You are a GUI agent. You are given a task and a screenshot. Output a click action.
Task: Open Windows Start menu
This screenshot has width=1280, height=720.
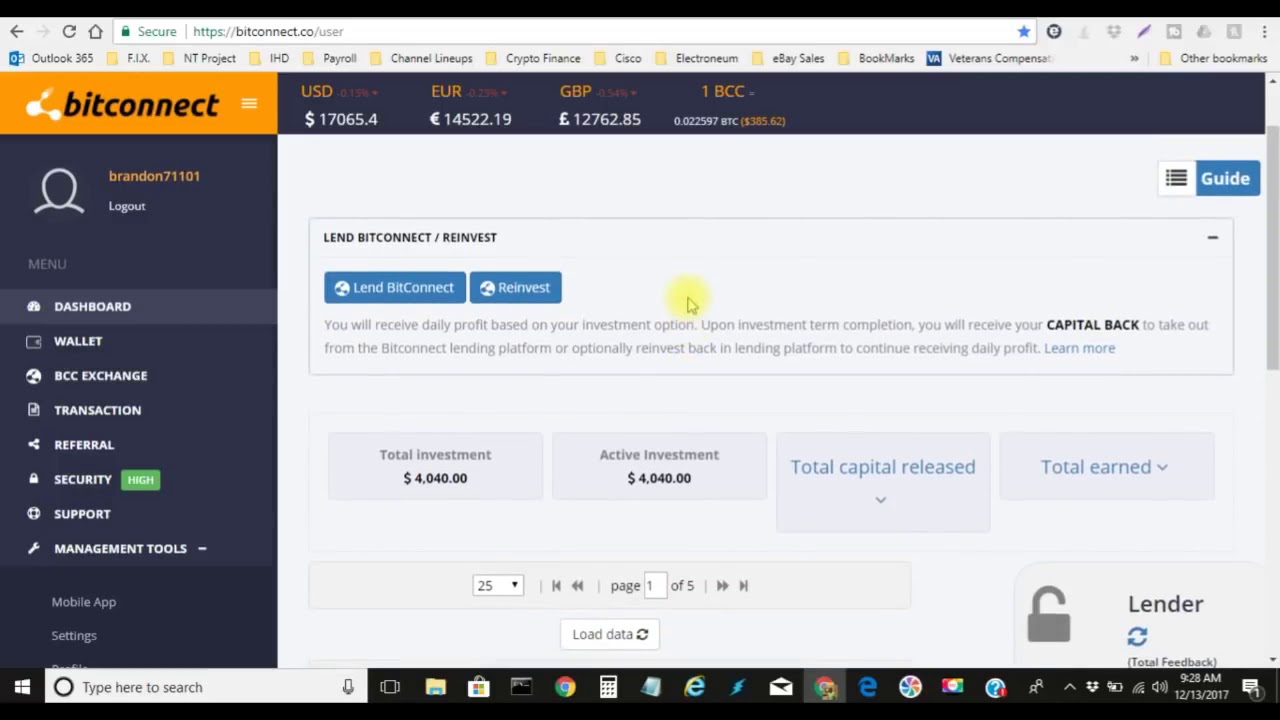[x=22, y=687]
